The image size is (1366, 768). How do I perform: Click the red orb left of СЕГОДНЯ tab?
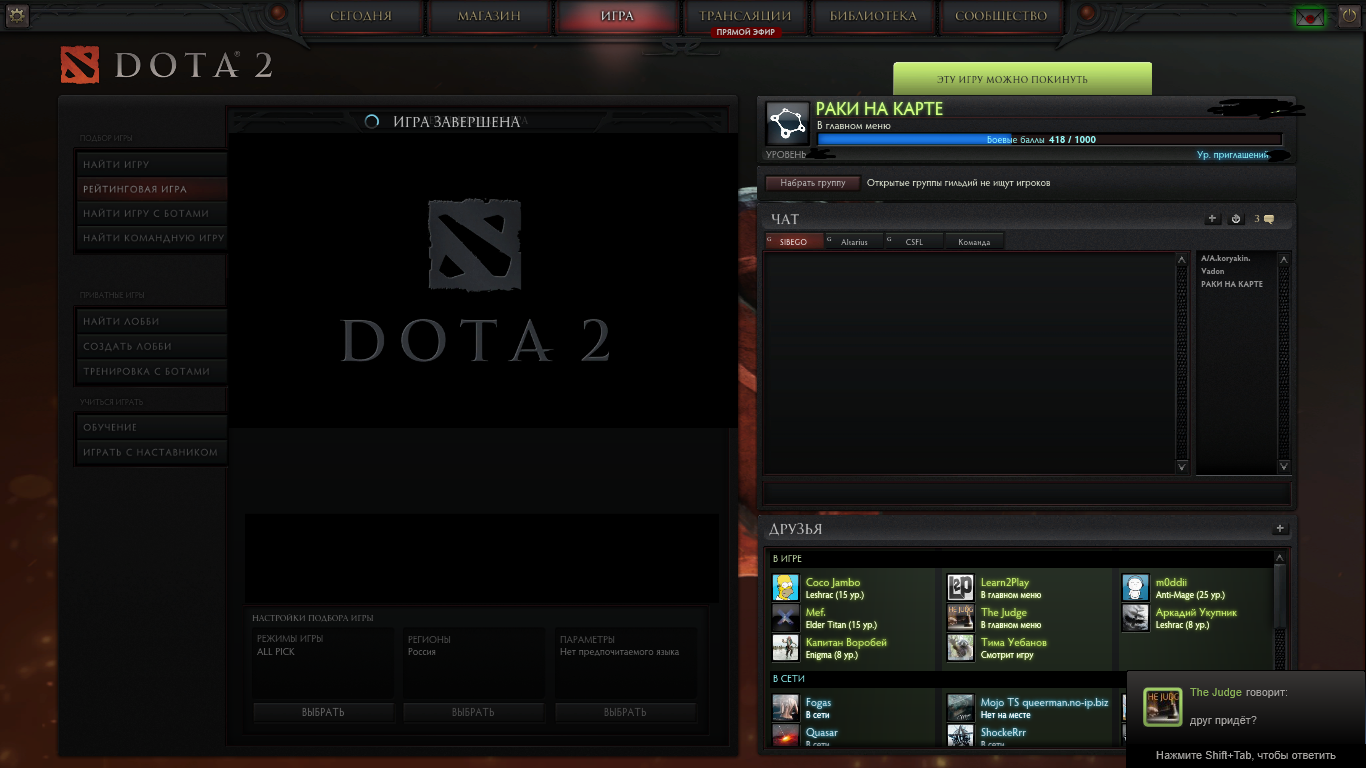[x=278, y=14]
